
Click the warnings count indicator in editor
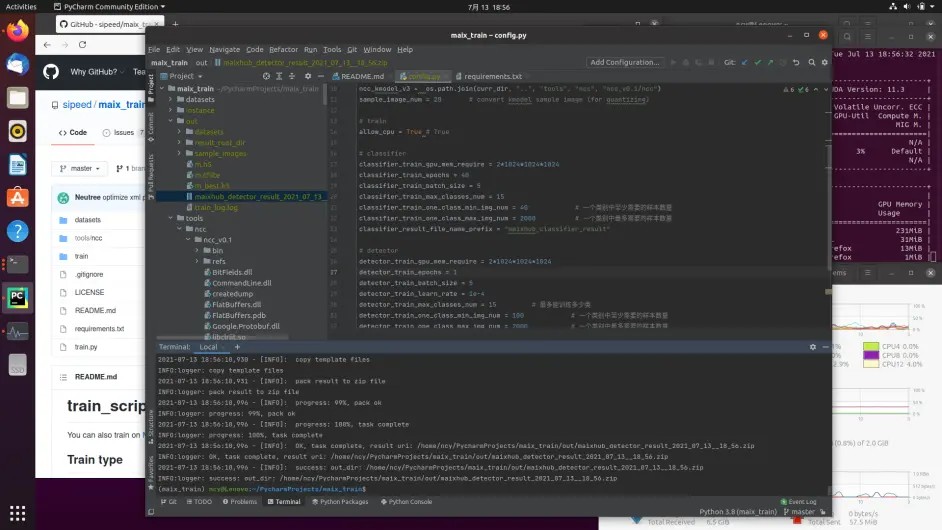point(789,90)
